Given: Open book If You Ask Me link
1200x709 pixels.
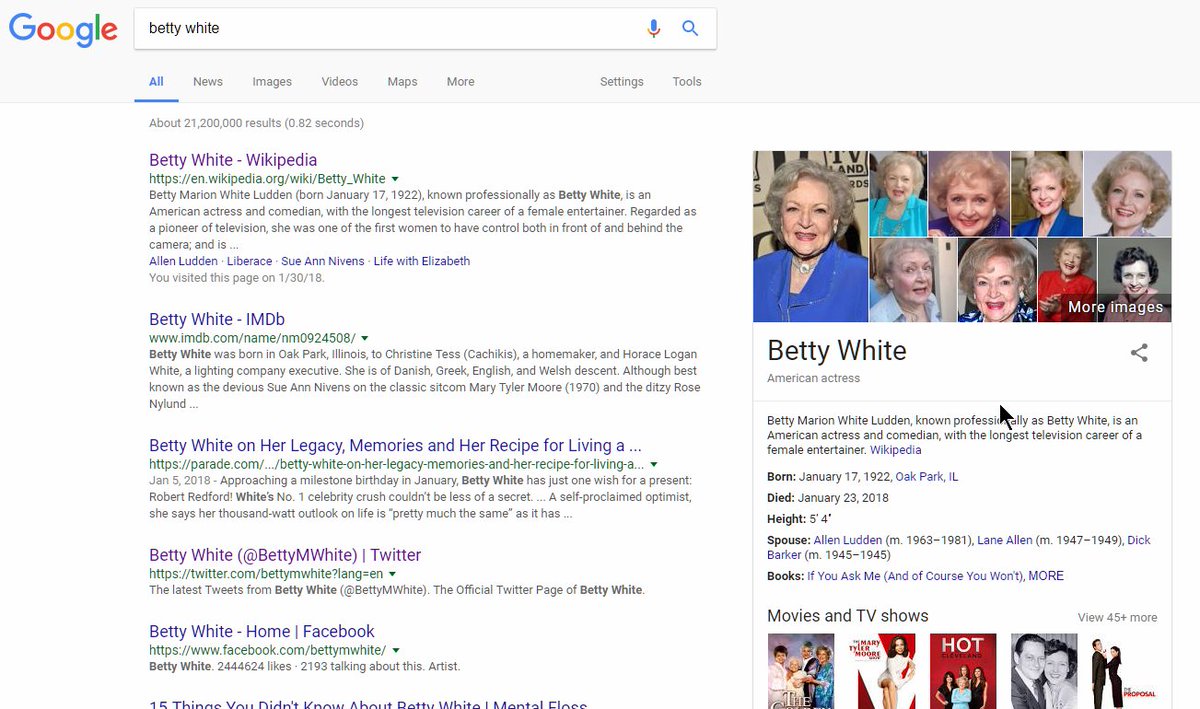Looking at the screenshot, I should [x=915, y=576].
